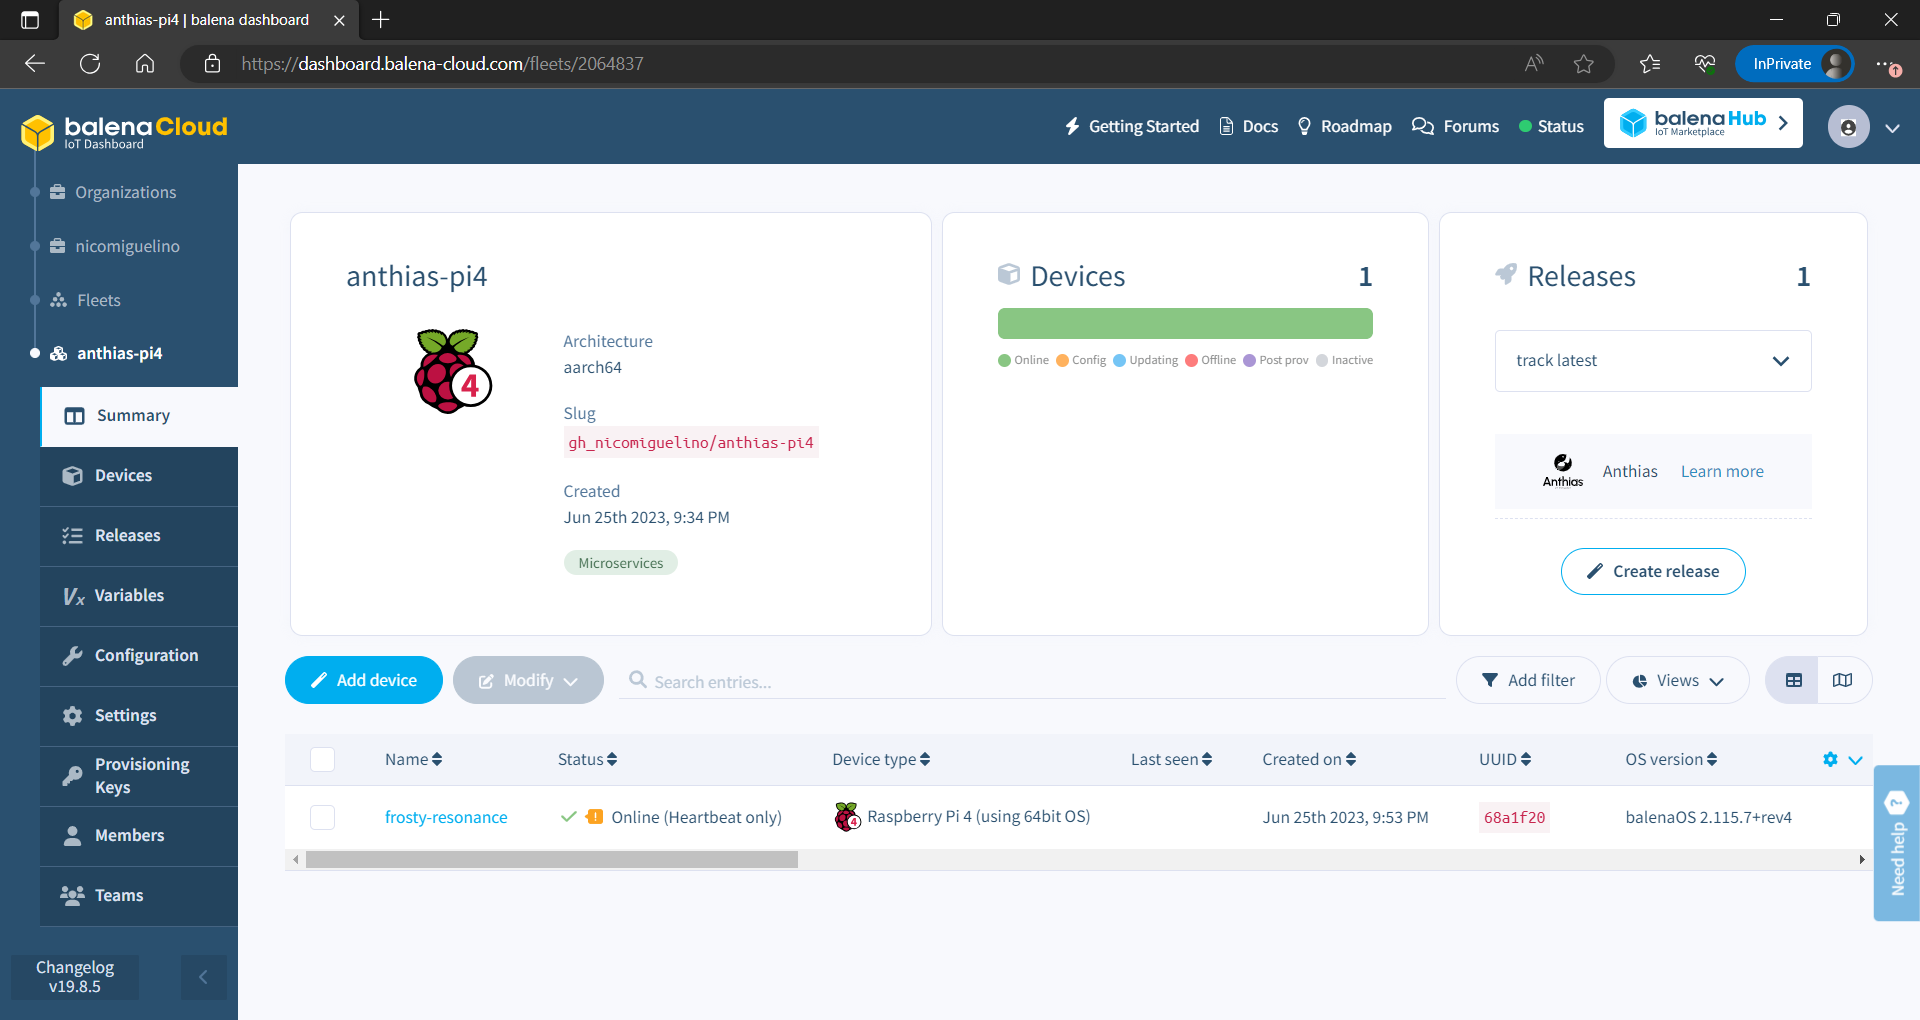This screenshot has height=1020, width=1920.
Task: Click the Anthias logo icon
Action: coord(1562,470)
